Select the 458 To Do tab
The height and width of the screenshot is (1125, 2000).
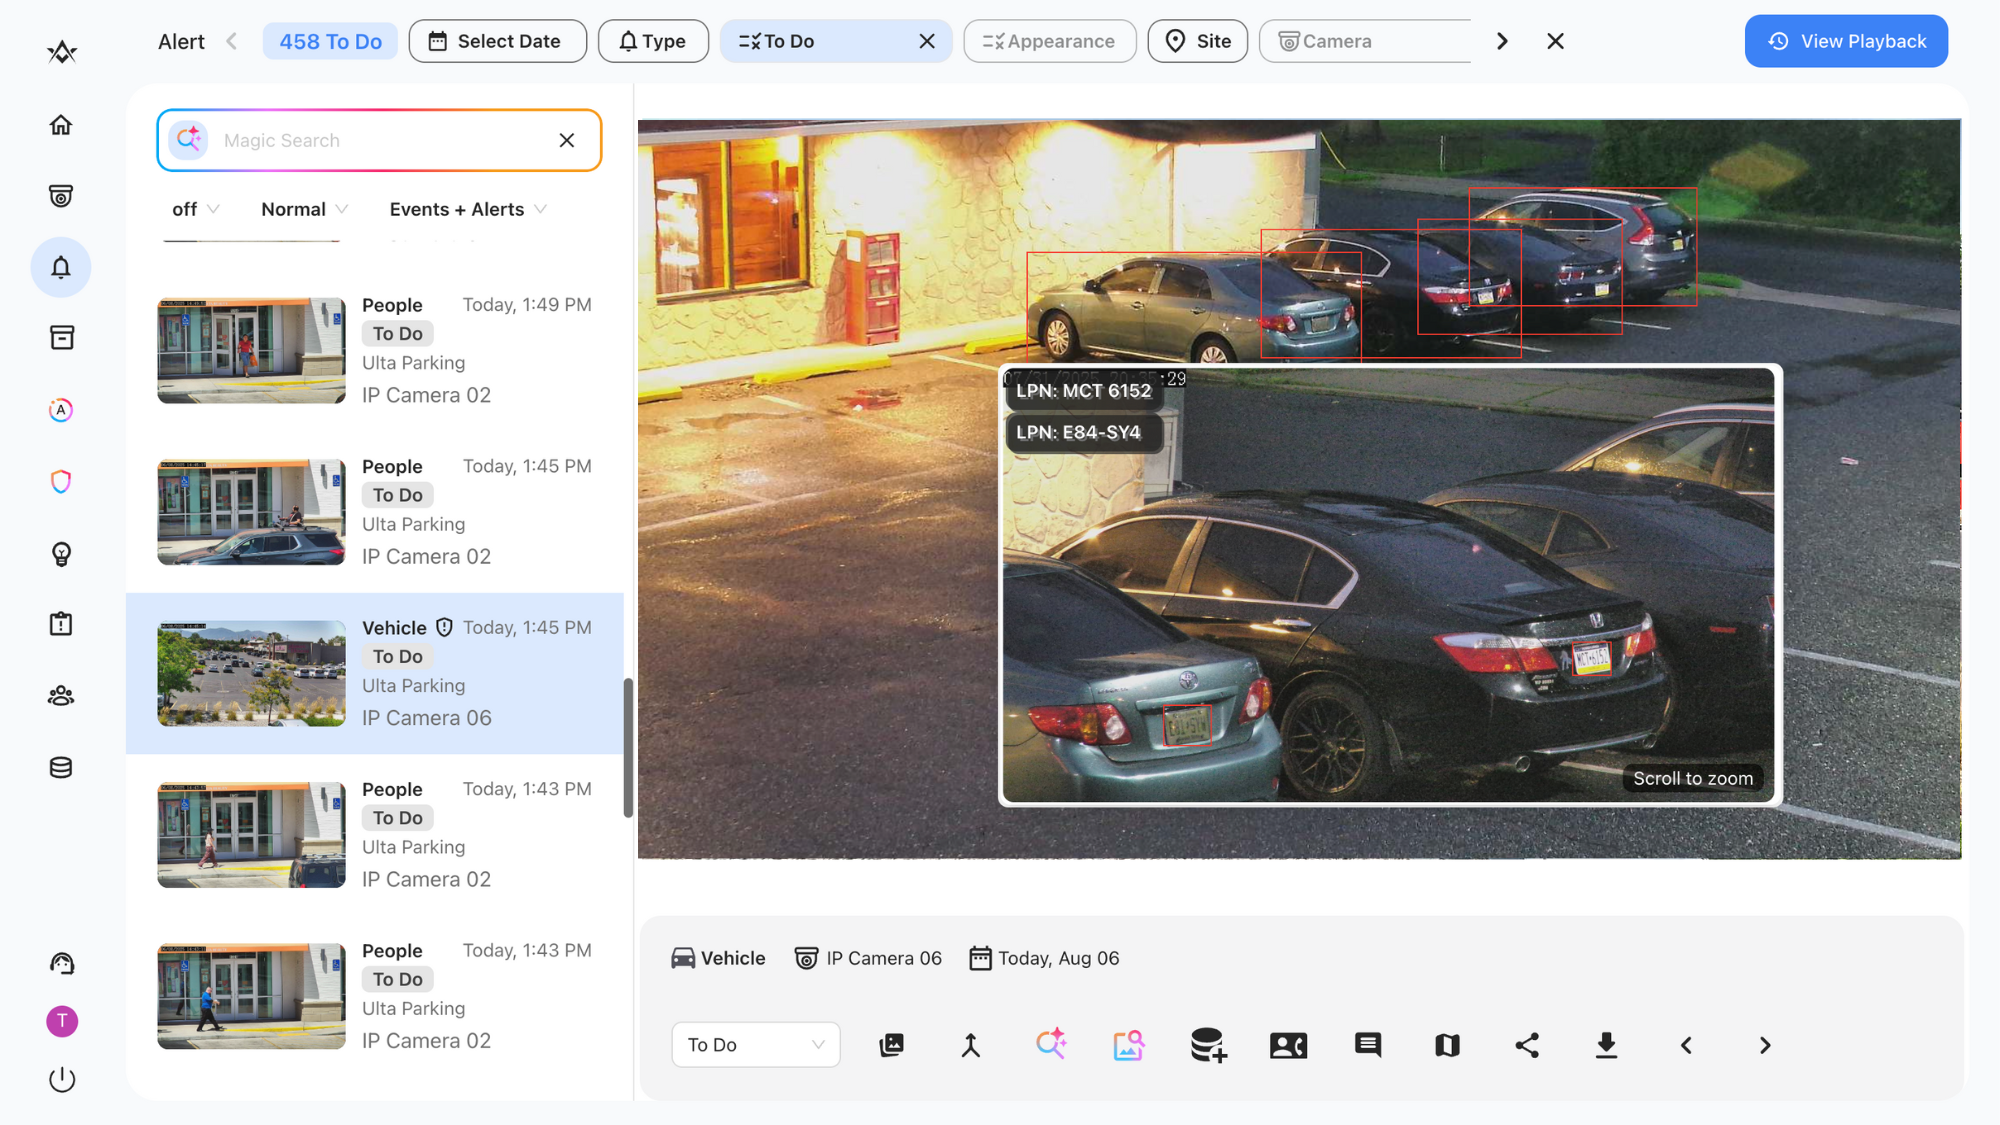click(x=330, y=41)
